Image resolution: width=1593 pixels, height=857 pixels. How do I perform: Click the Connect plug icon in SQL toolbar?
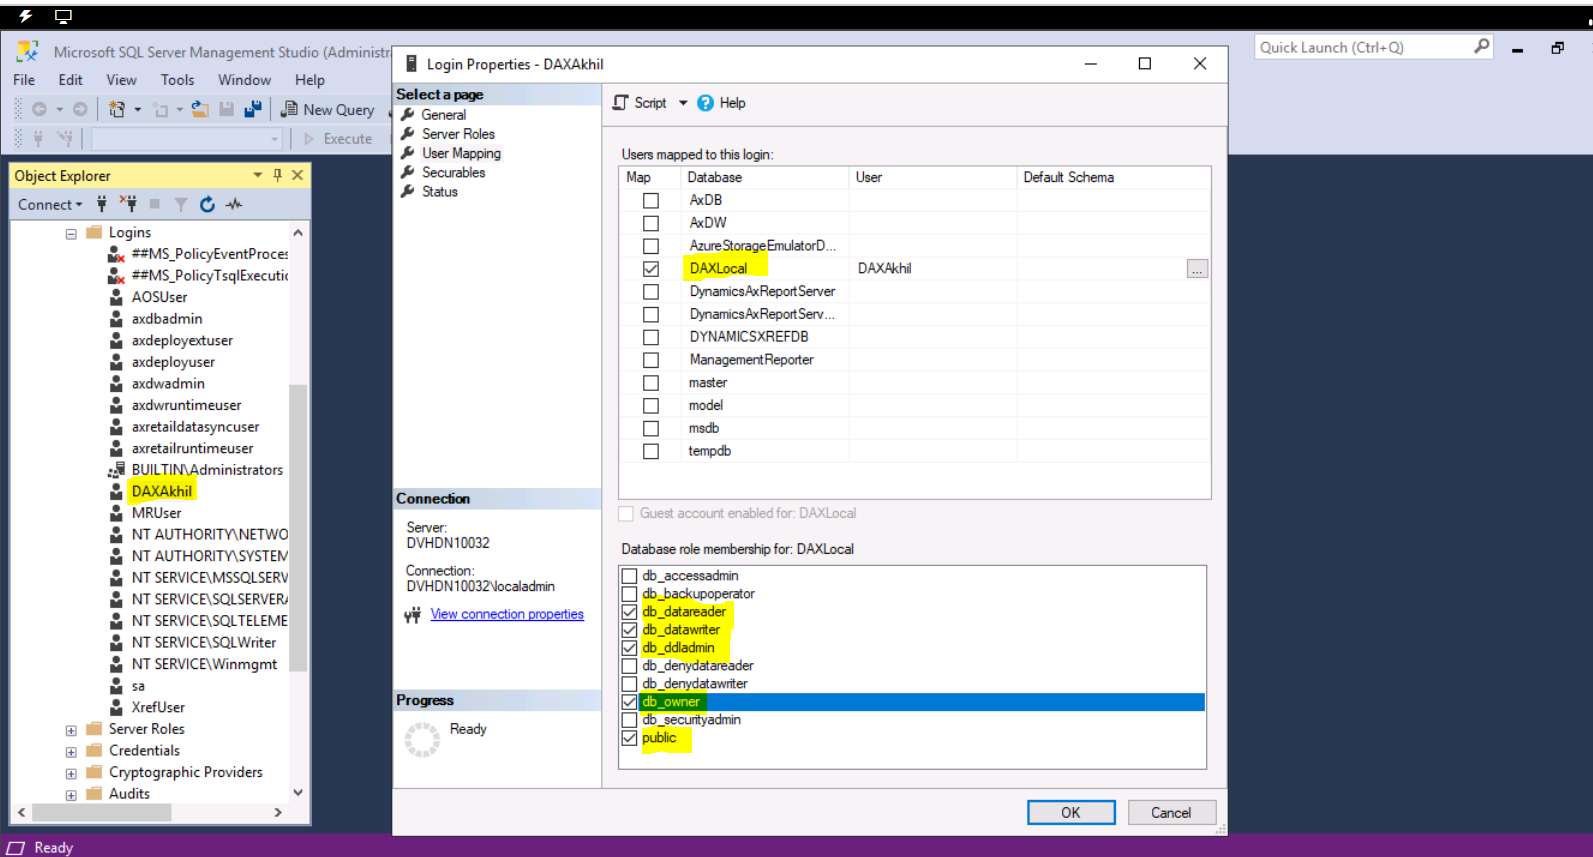(38, 138)
